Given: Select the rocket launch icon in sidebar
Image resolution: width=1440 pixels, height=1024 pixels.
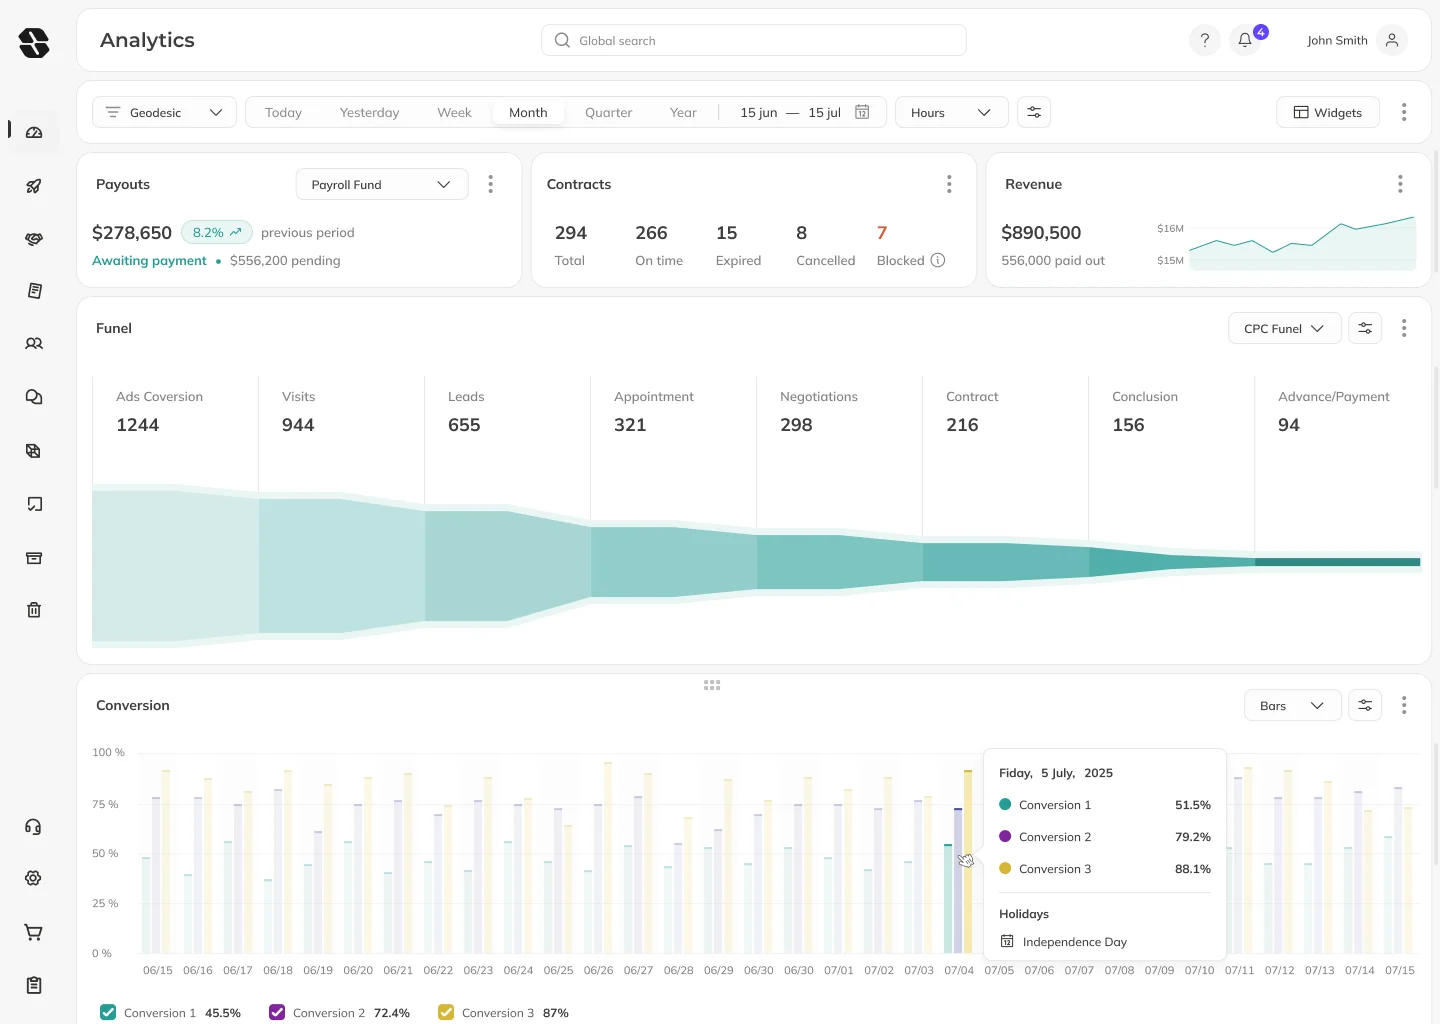Looking at the screenshot, I should [x=34, y=186].
